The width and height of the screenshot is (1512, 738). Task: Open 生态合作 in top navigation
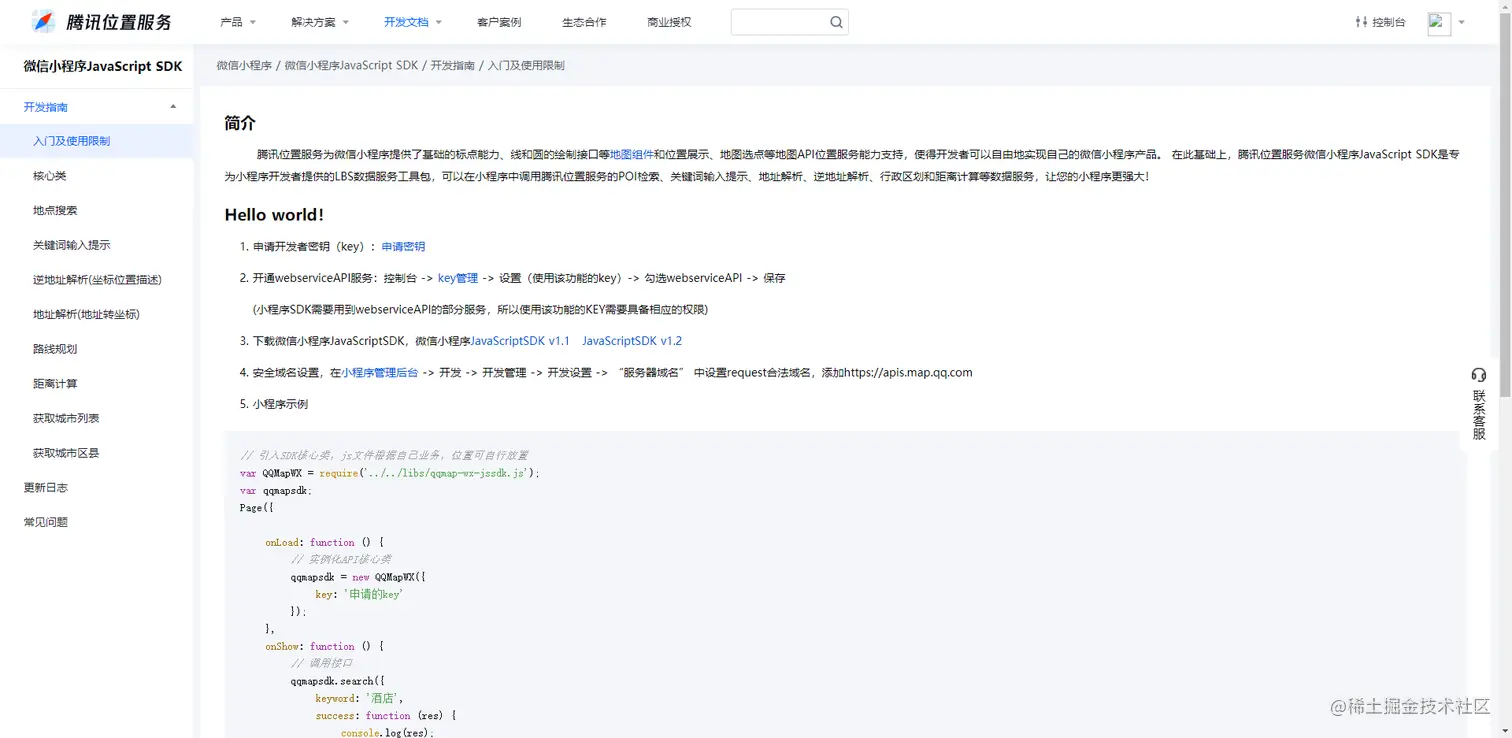click(584, 22)
